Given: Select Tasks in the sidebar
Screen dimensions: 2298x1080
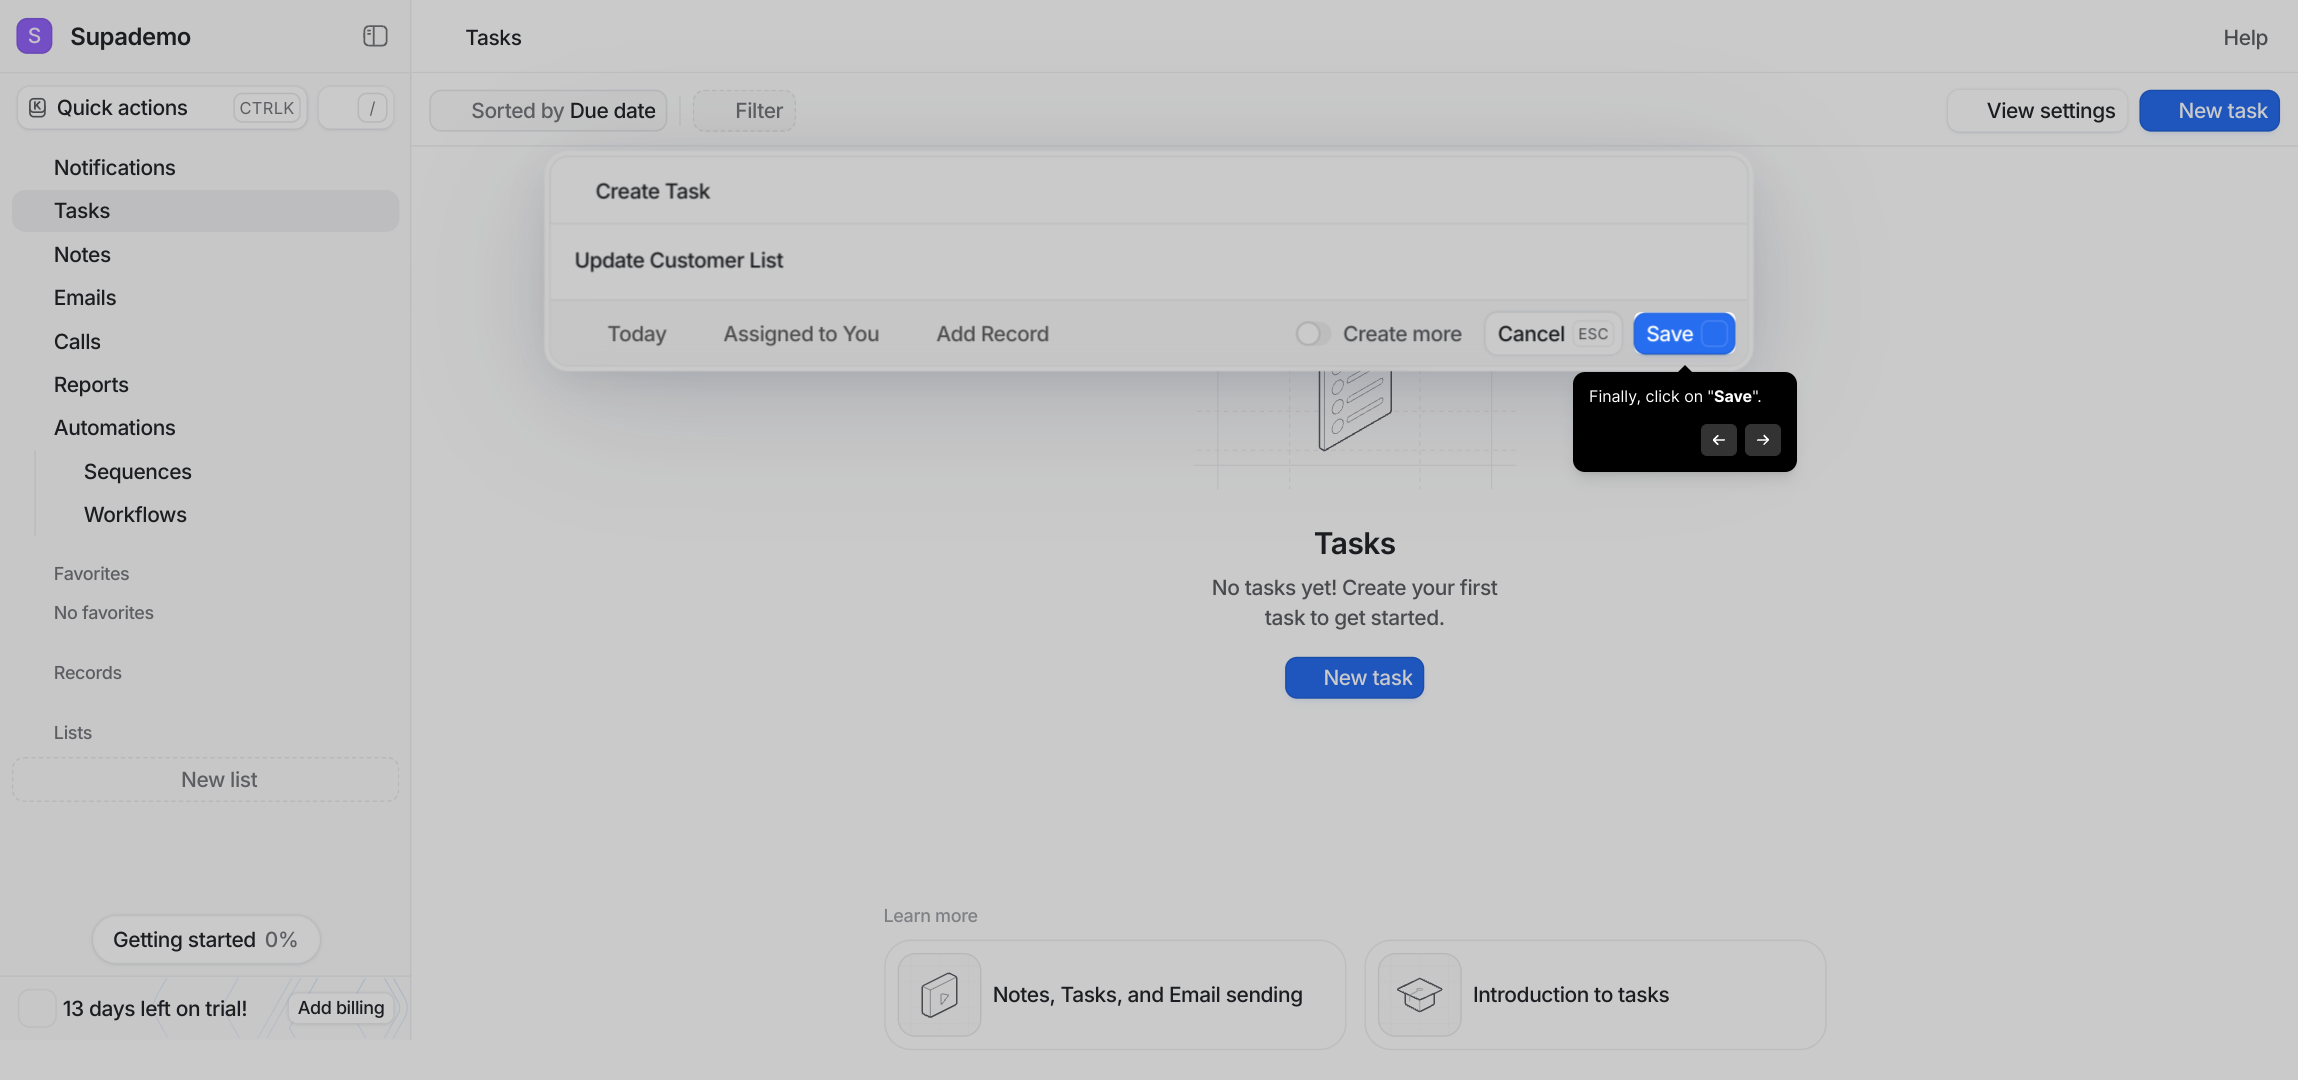Looking at the screenshot, I should click(205, 211).
